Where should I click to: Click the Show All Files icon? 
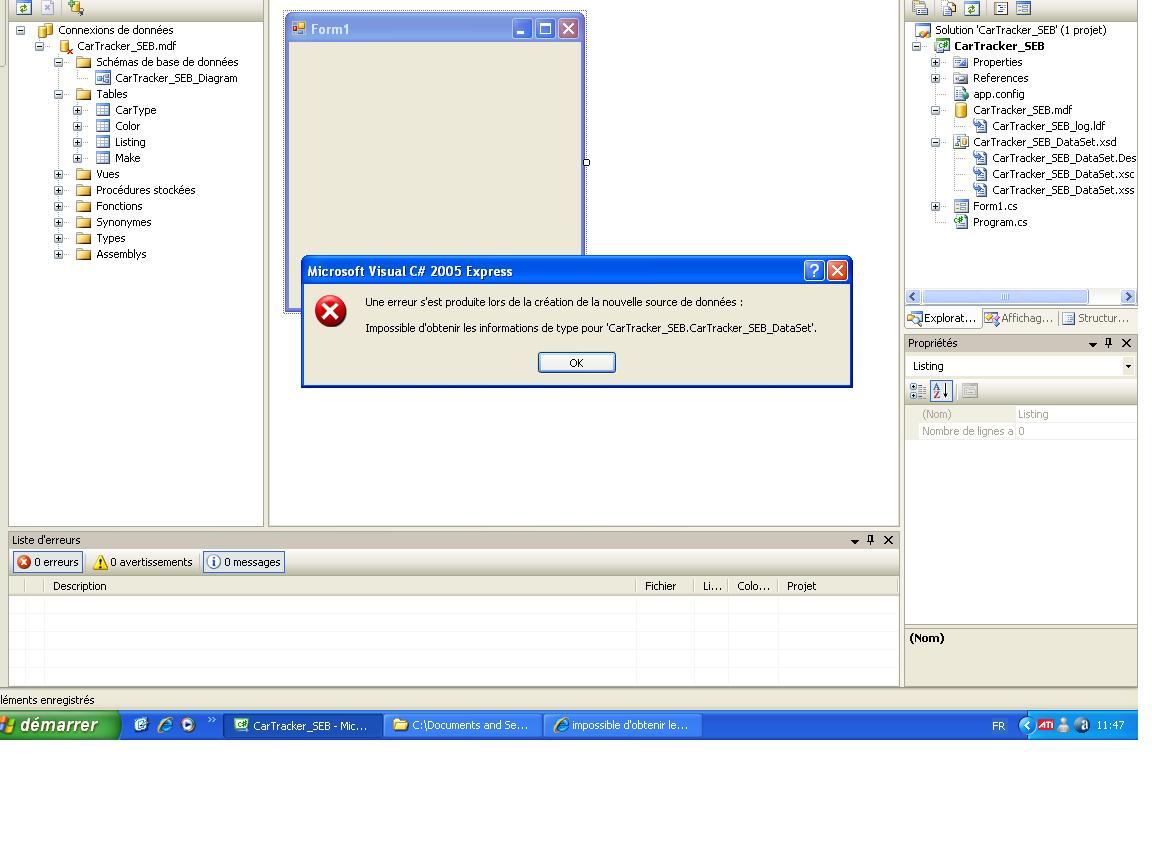(948, 7)
